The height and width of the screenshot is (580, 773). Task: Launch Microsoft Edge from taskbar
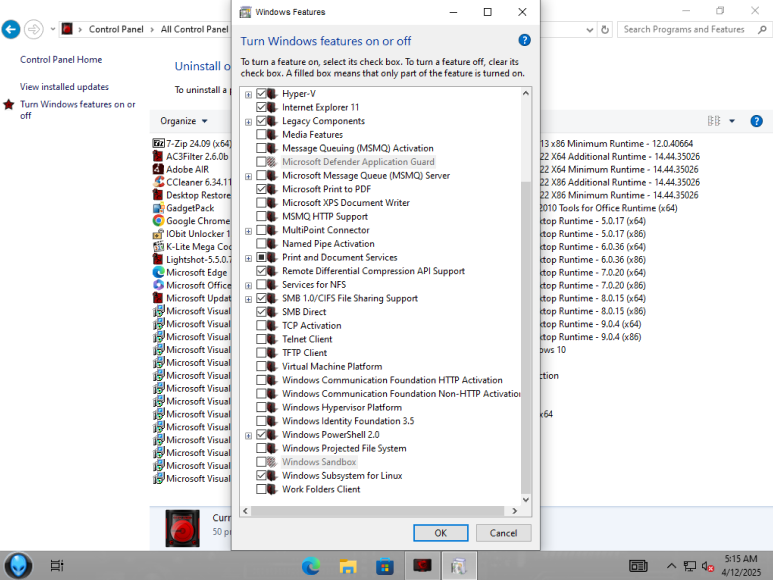(x=311, y=566)
